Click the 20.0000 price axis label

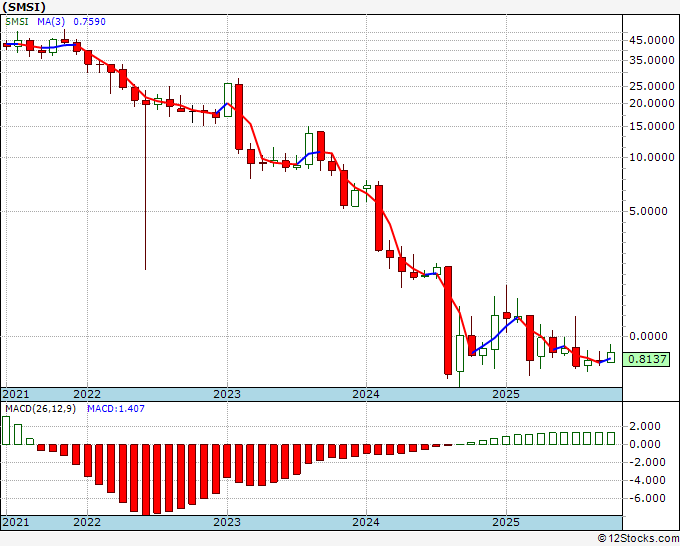coord(652,103)
